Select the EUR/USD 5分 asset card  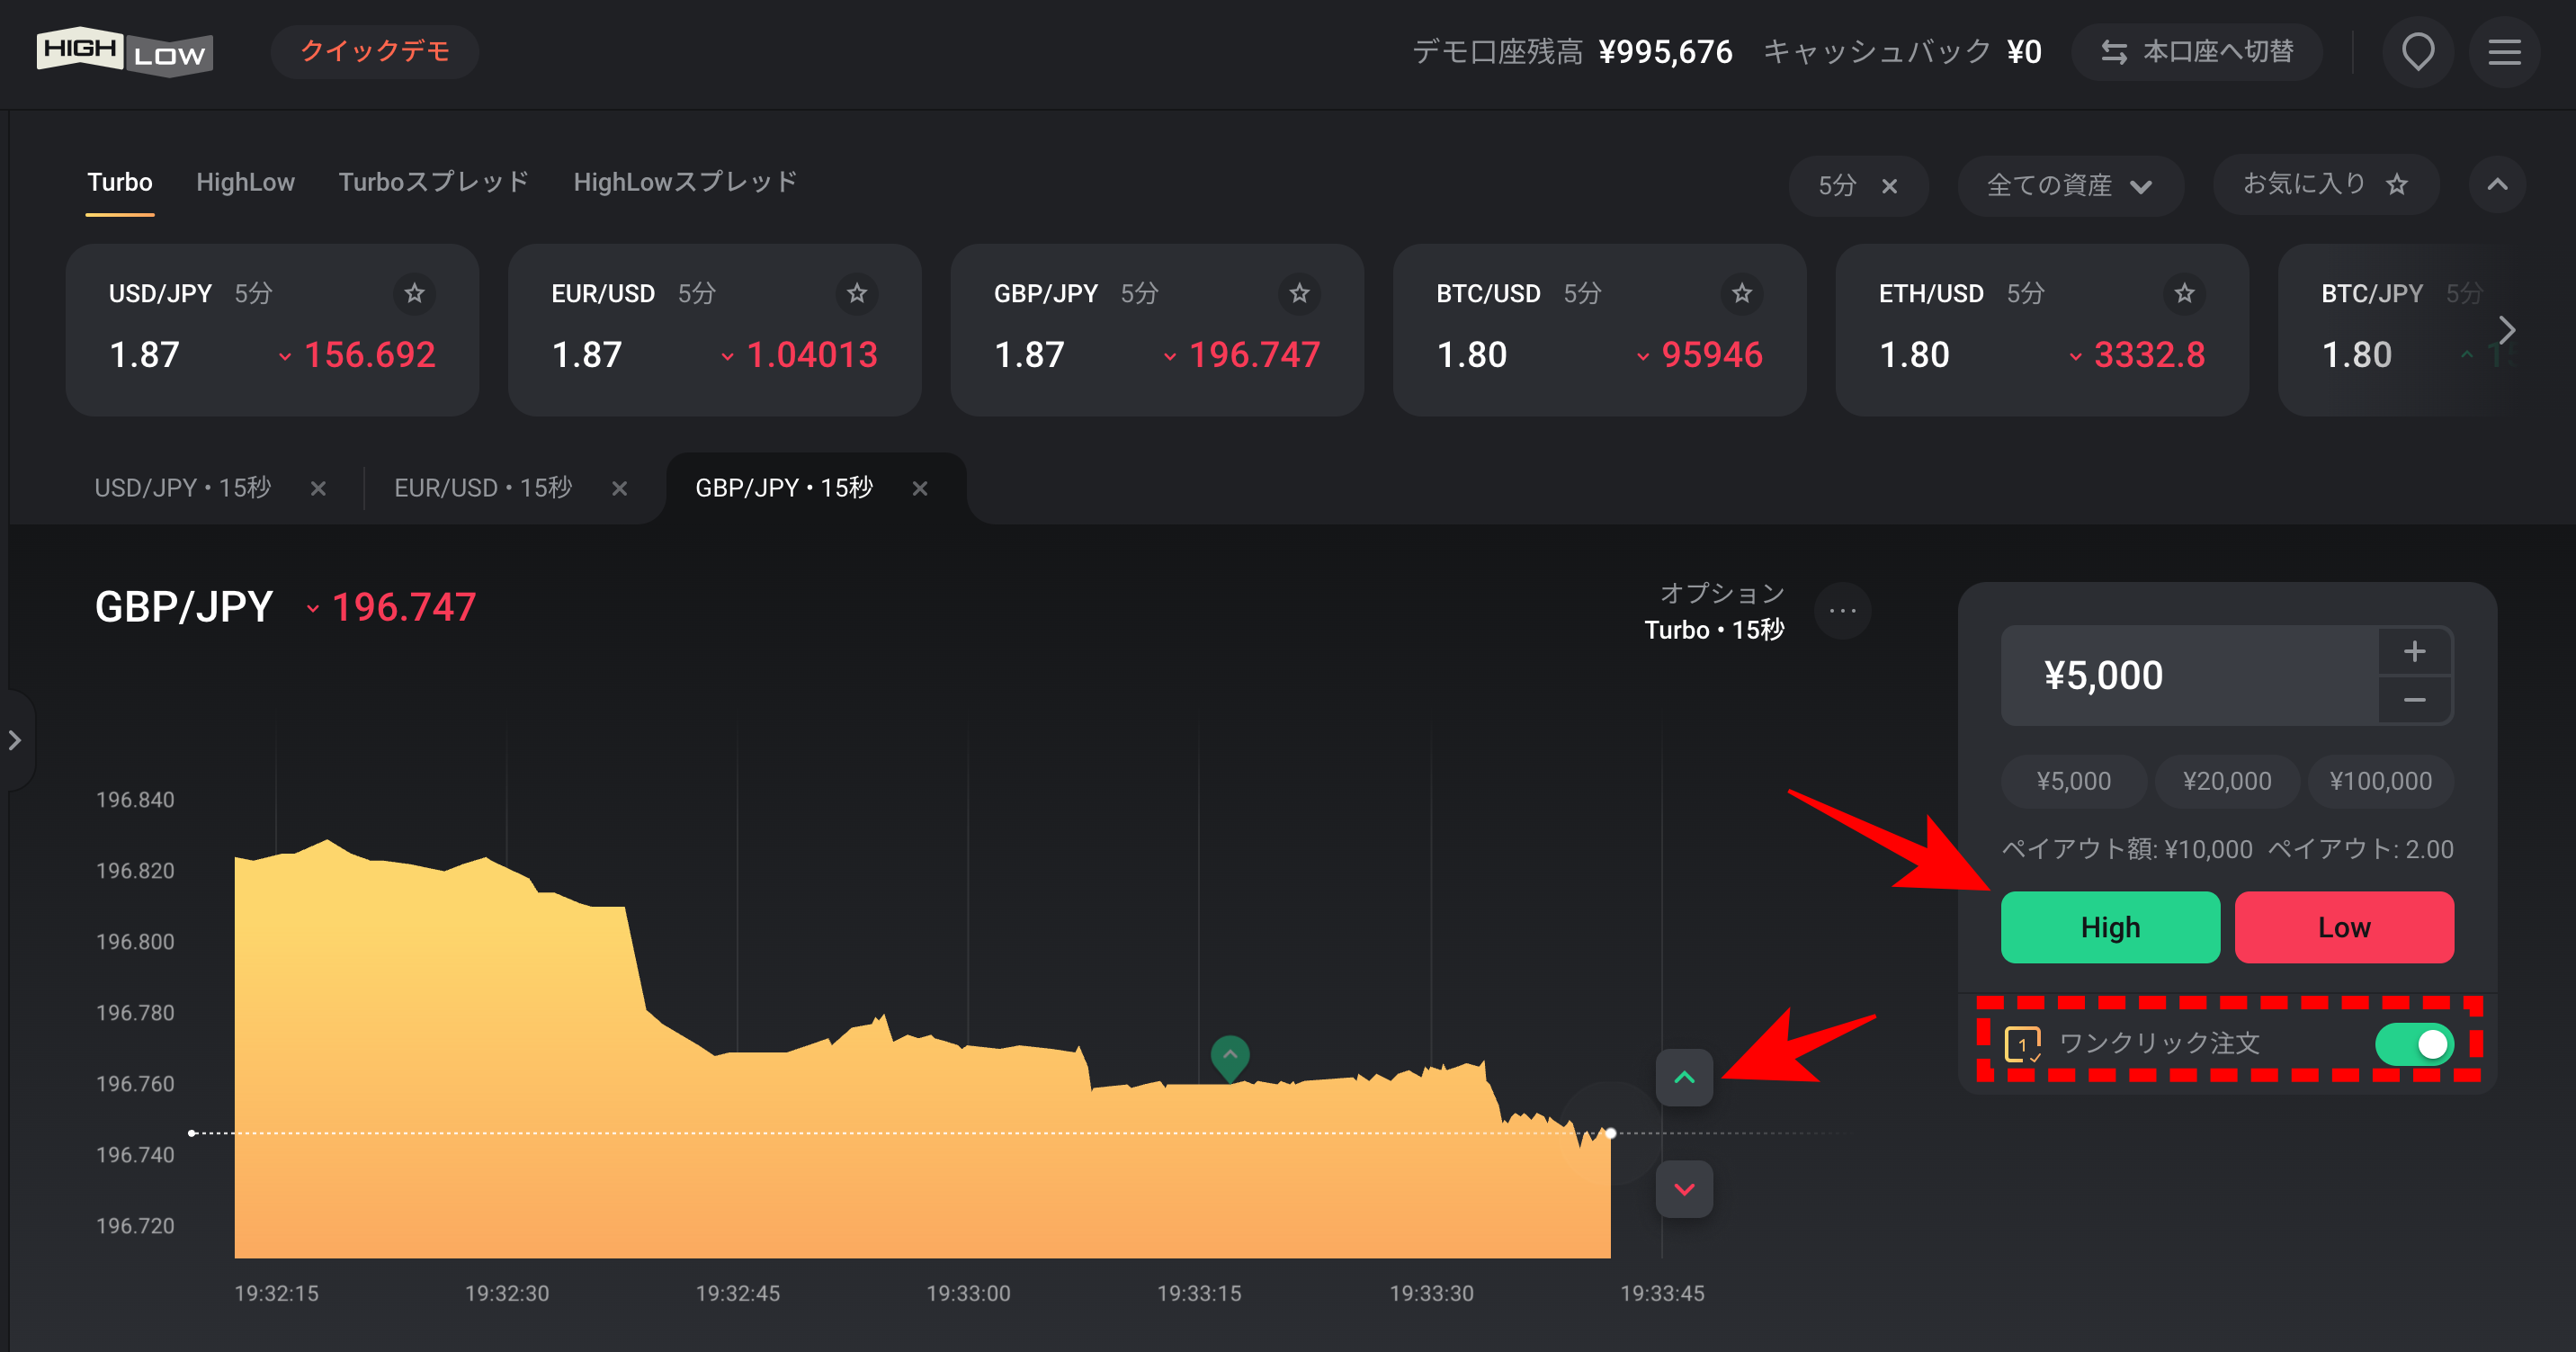[714, 330]
